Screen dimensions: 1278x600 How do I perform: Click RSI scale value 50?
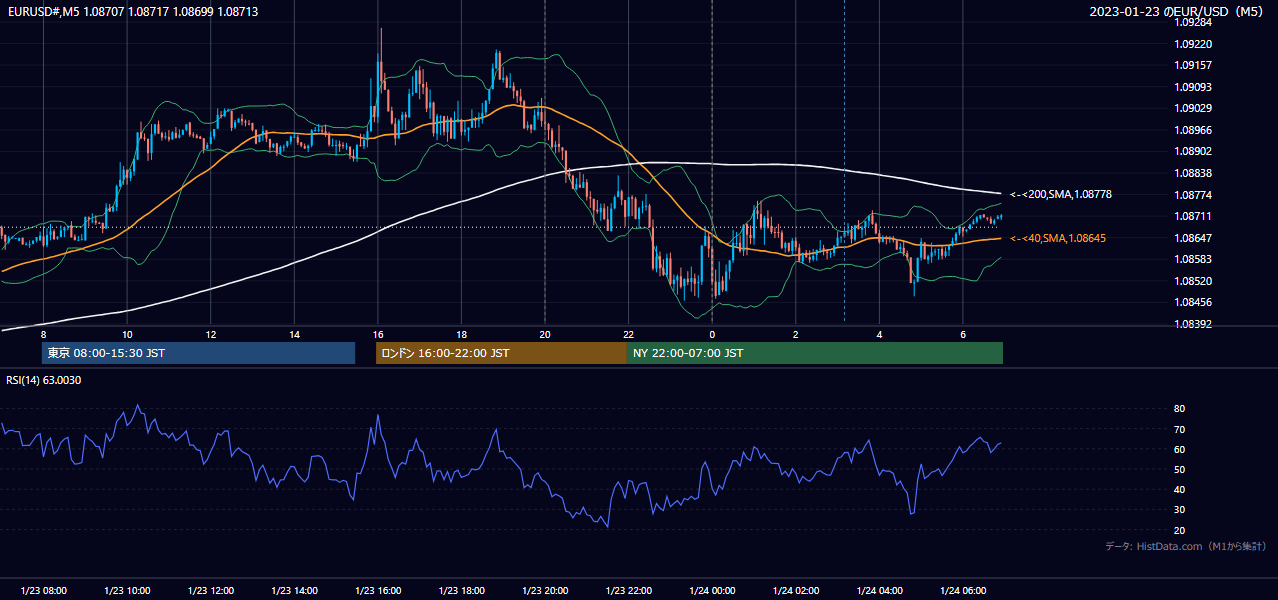point(1179,469)
